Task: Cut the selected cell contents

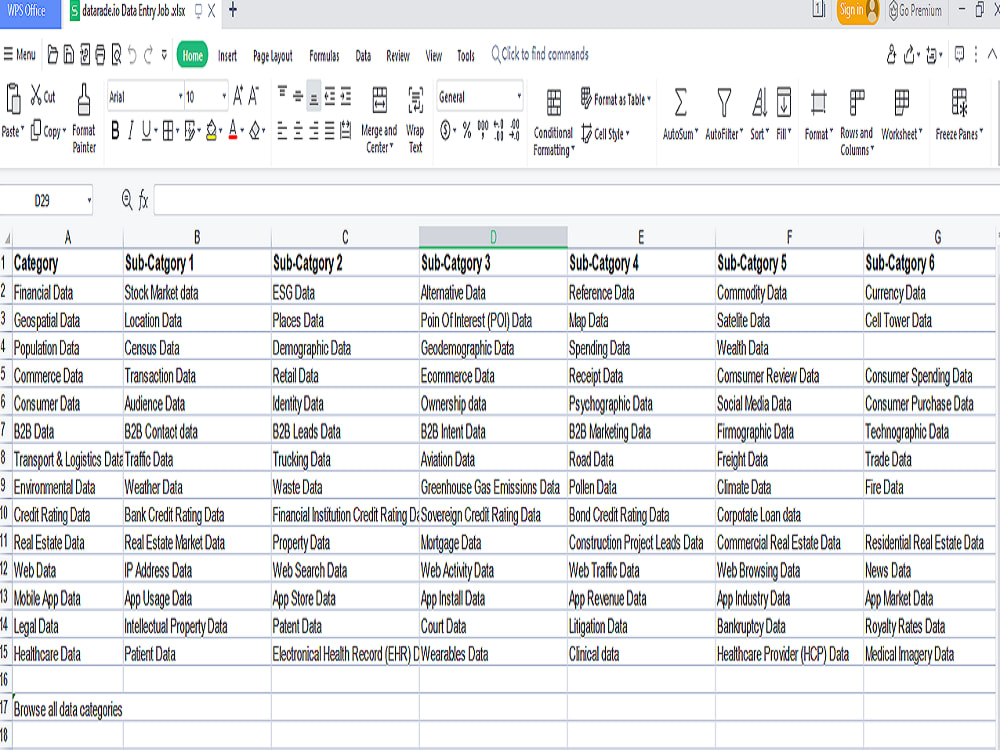Action: coord(43,96)
